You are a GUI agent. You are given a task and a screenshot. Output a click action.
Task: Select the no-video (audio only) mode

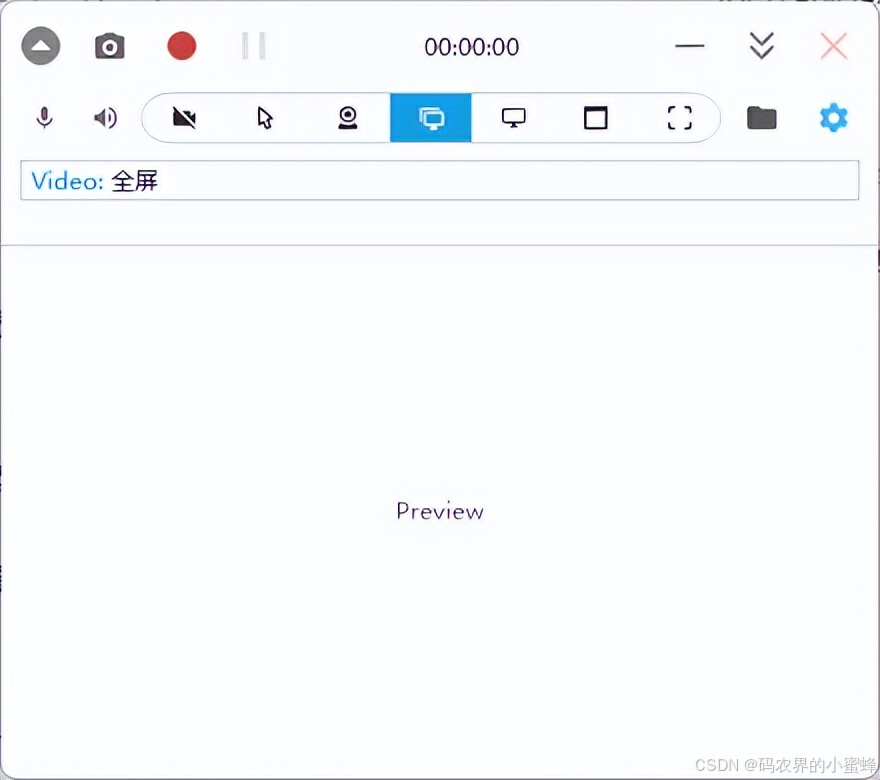[x=184, y=118]
